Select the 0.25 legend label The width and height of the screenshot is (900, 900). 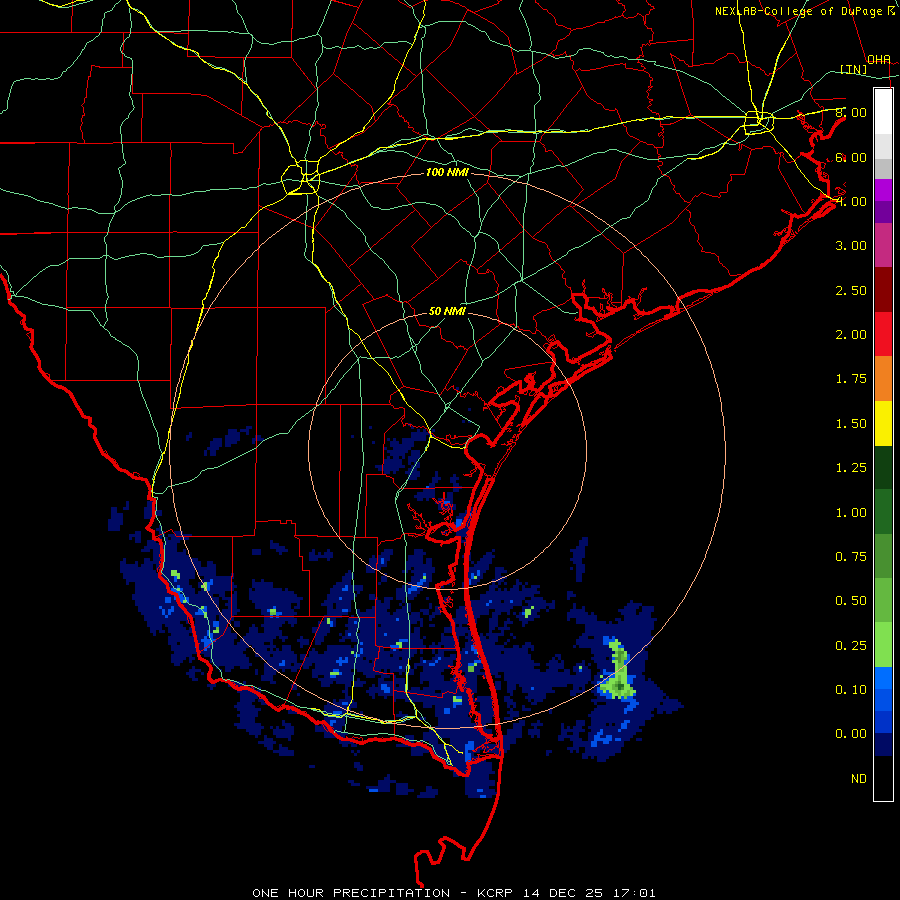[851, 646]
